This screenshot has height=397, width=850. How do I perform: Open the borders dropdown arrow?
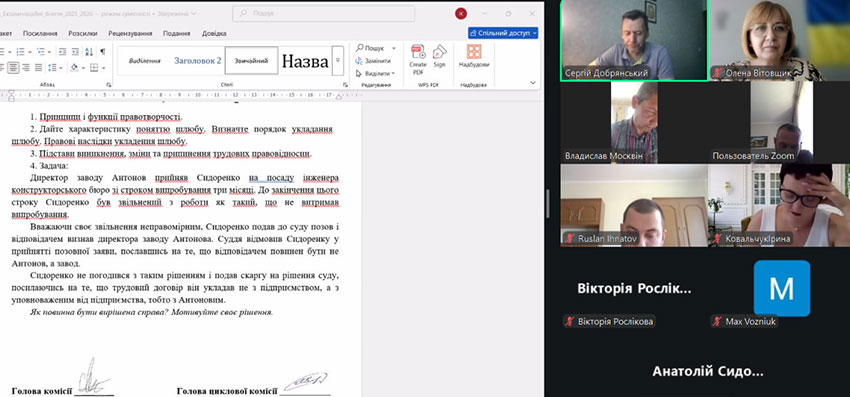coord(103,67)
